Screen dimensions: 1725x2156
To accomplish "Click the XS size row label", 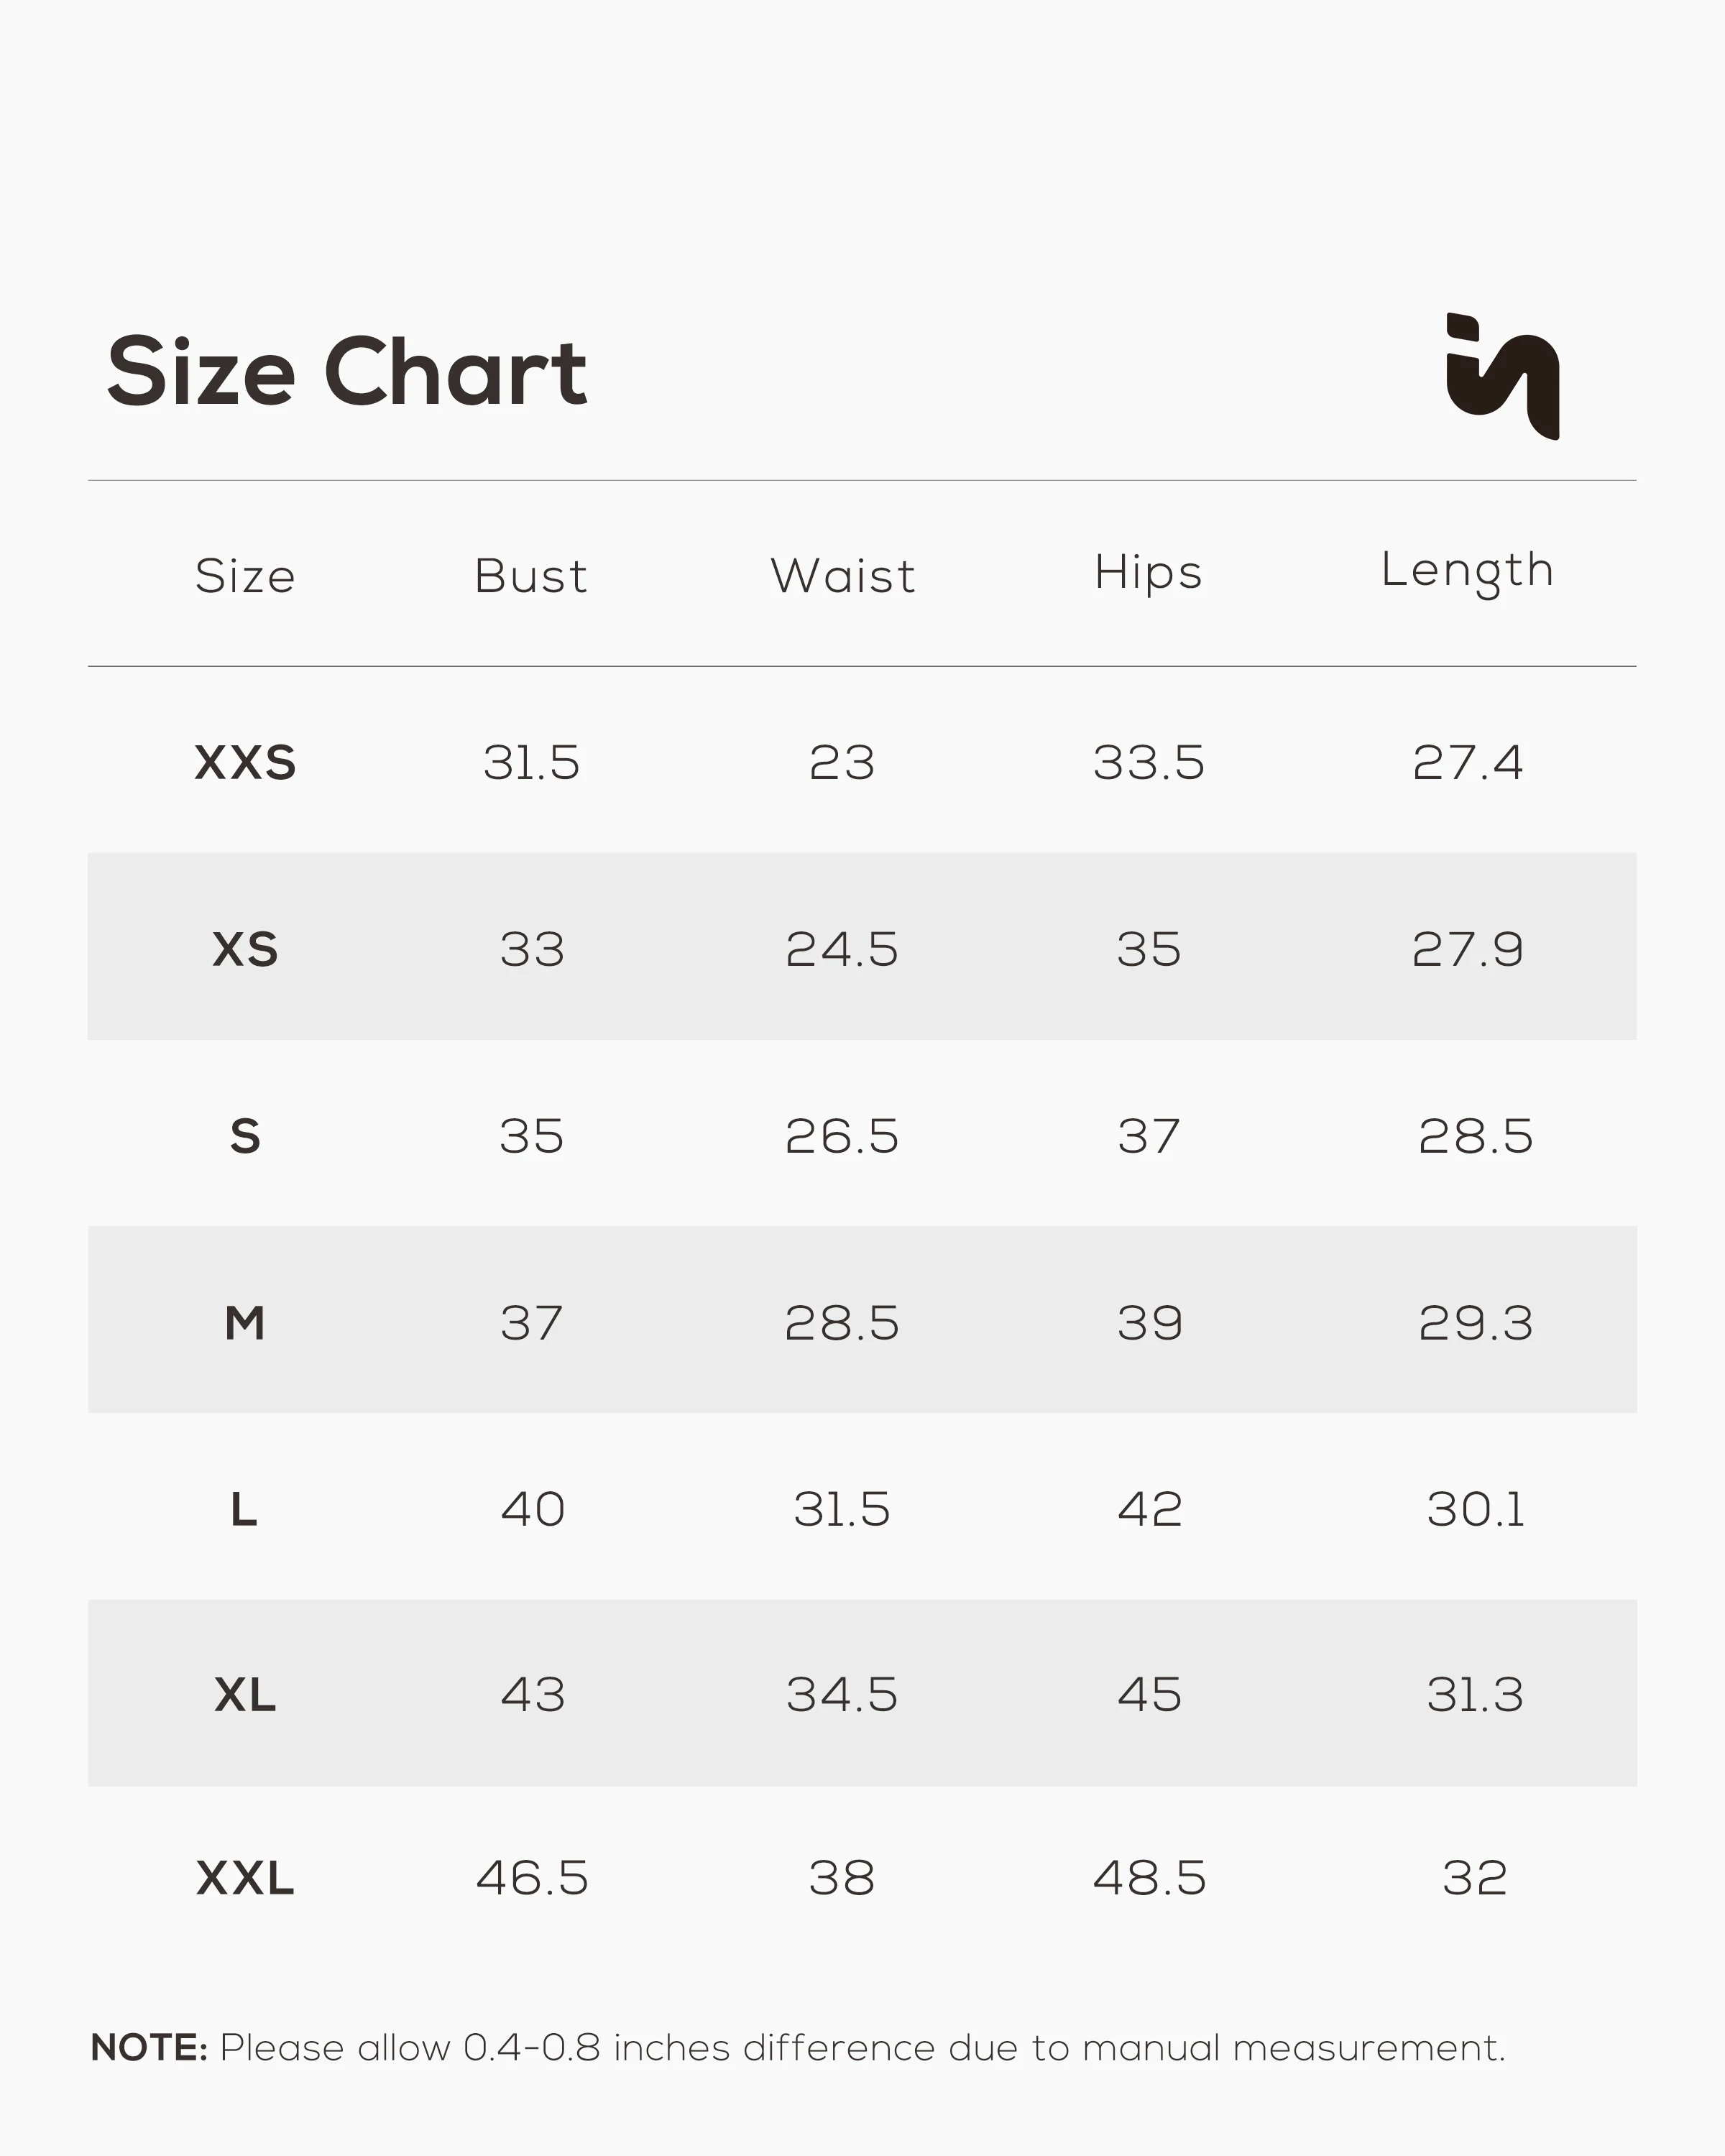I will coord(245,949).
